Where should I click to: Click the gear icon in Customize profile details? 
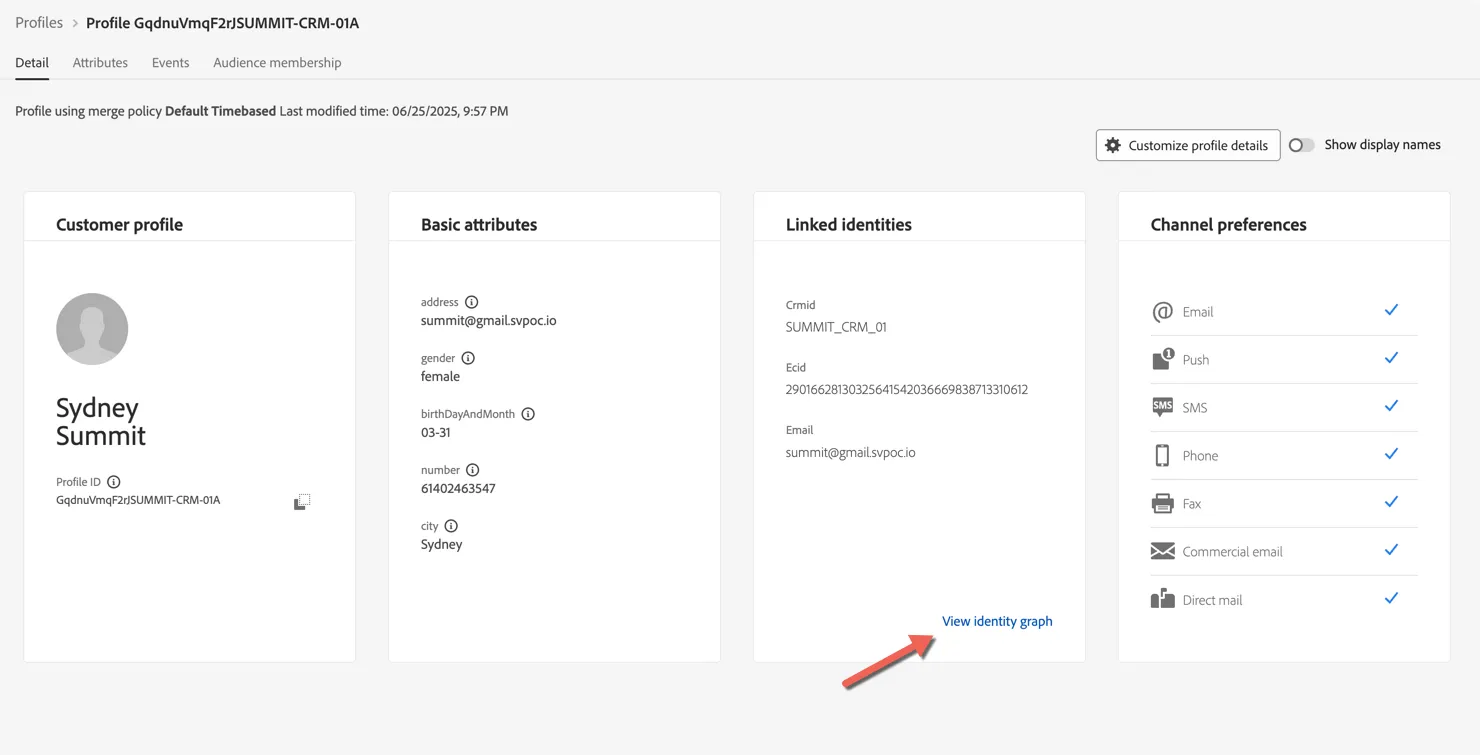pos(1113,145)
